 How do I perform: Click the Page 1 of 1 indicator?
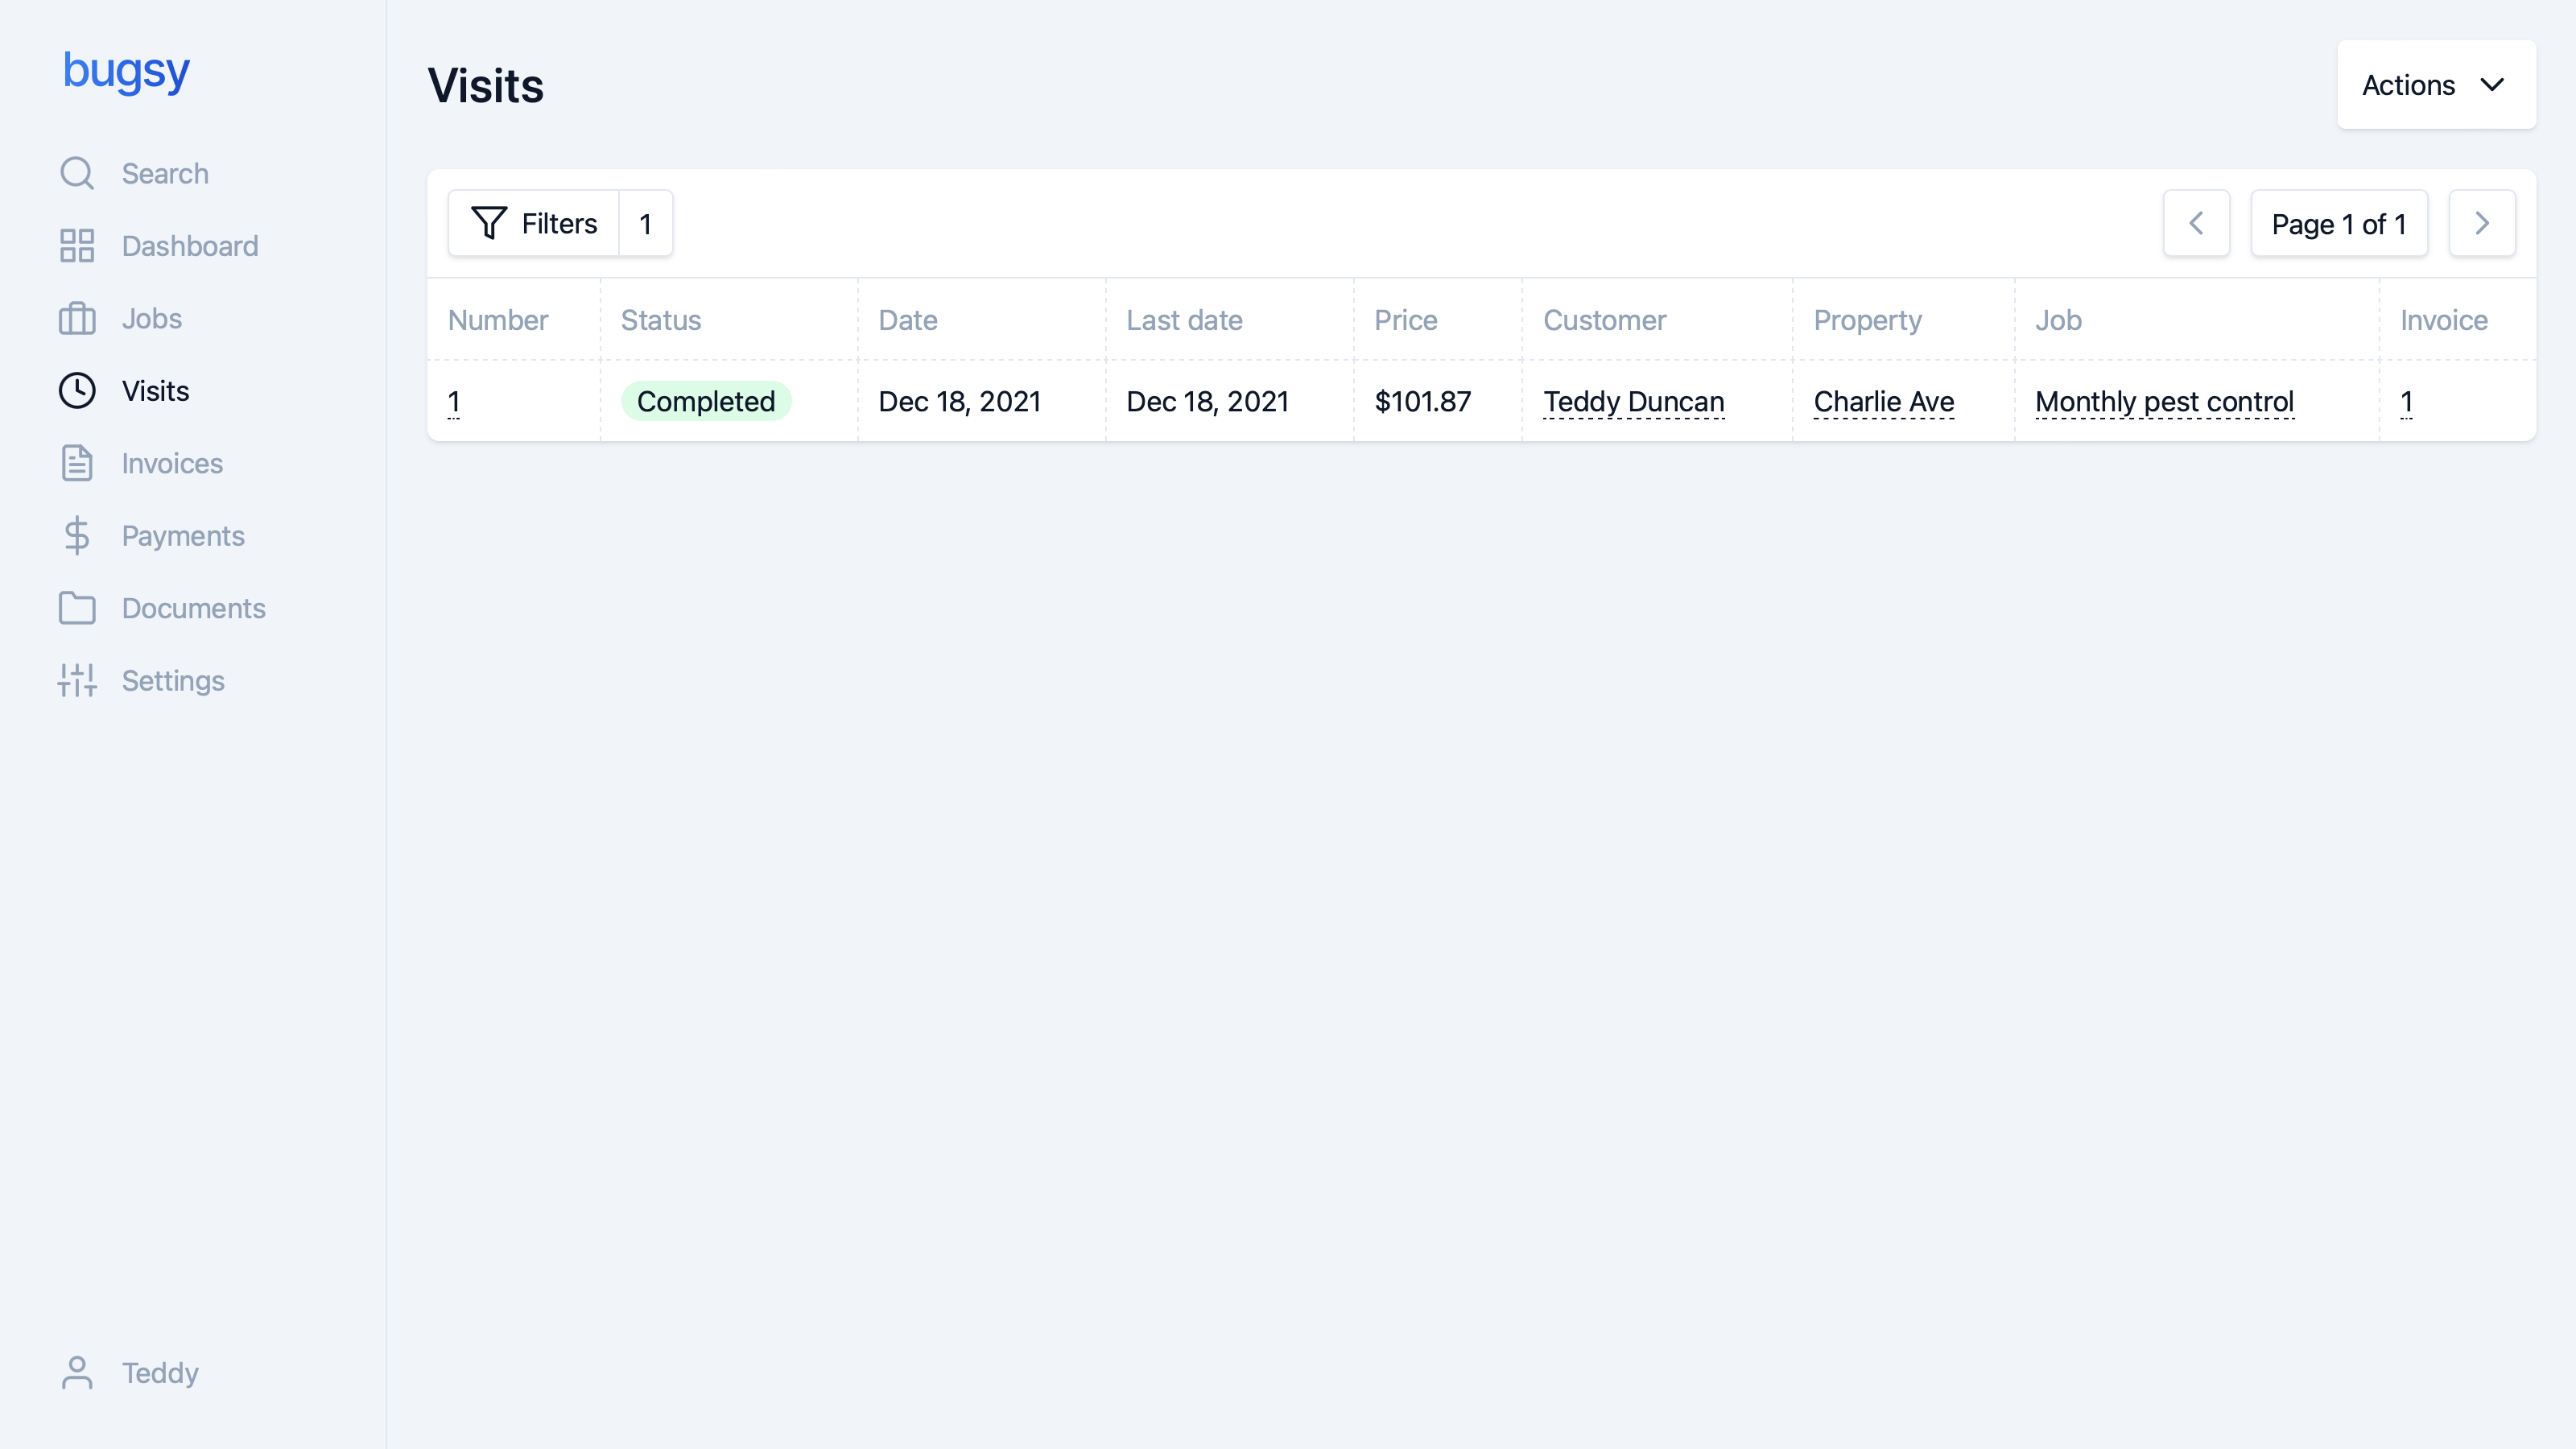(x=2338, y=223)
